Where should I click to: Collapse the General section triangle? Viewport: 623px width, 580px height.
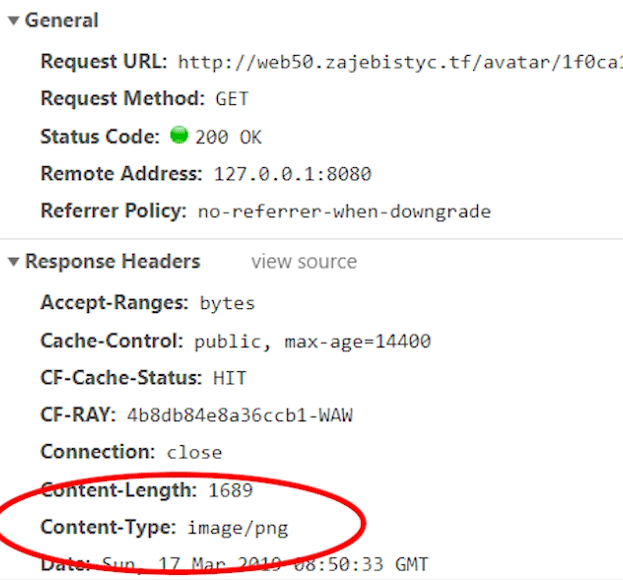[x=14, y=21]
